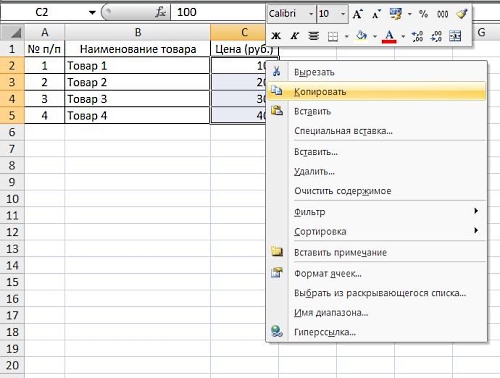This screenshot has width=500, height=378.
Task: Select cell Цена (руб.)
Action: pyautogui.click(x=244, y=49)
